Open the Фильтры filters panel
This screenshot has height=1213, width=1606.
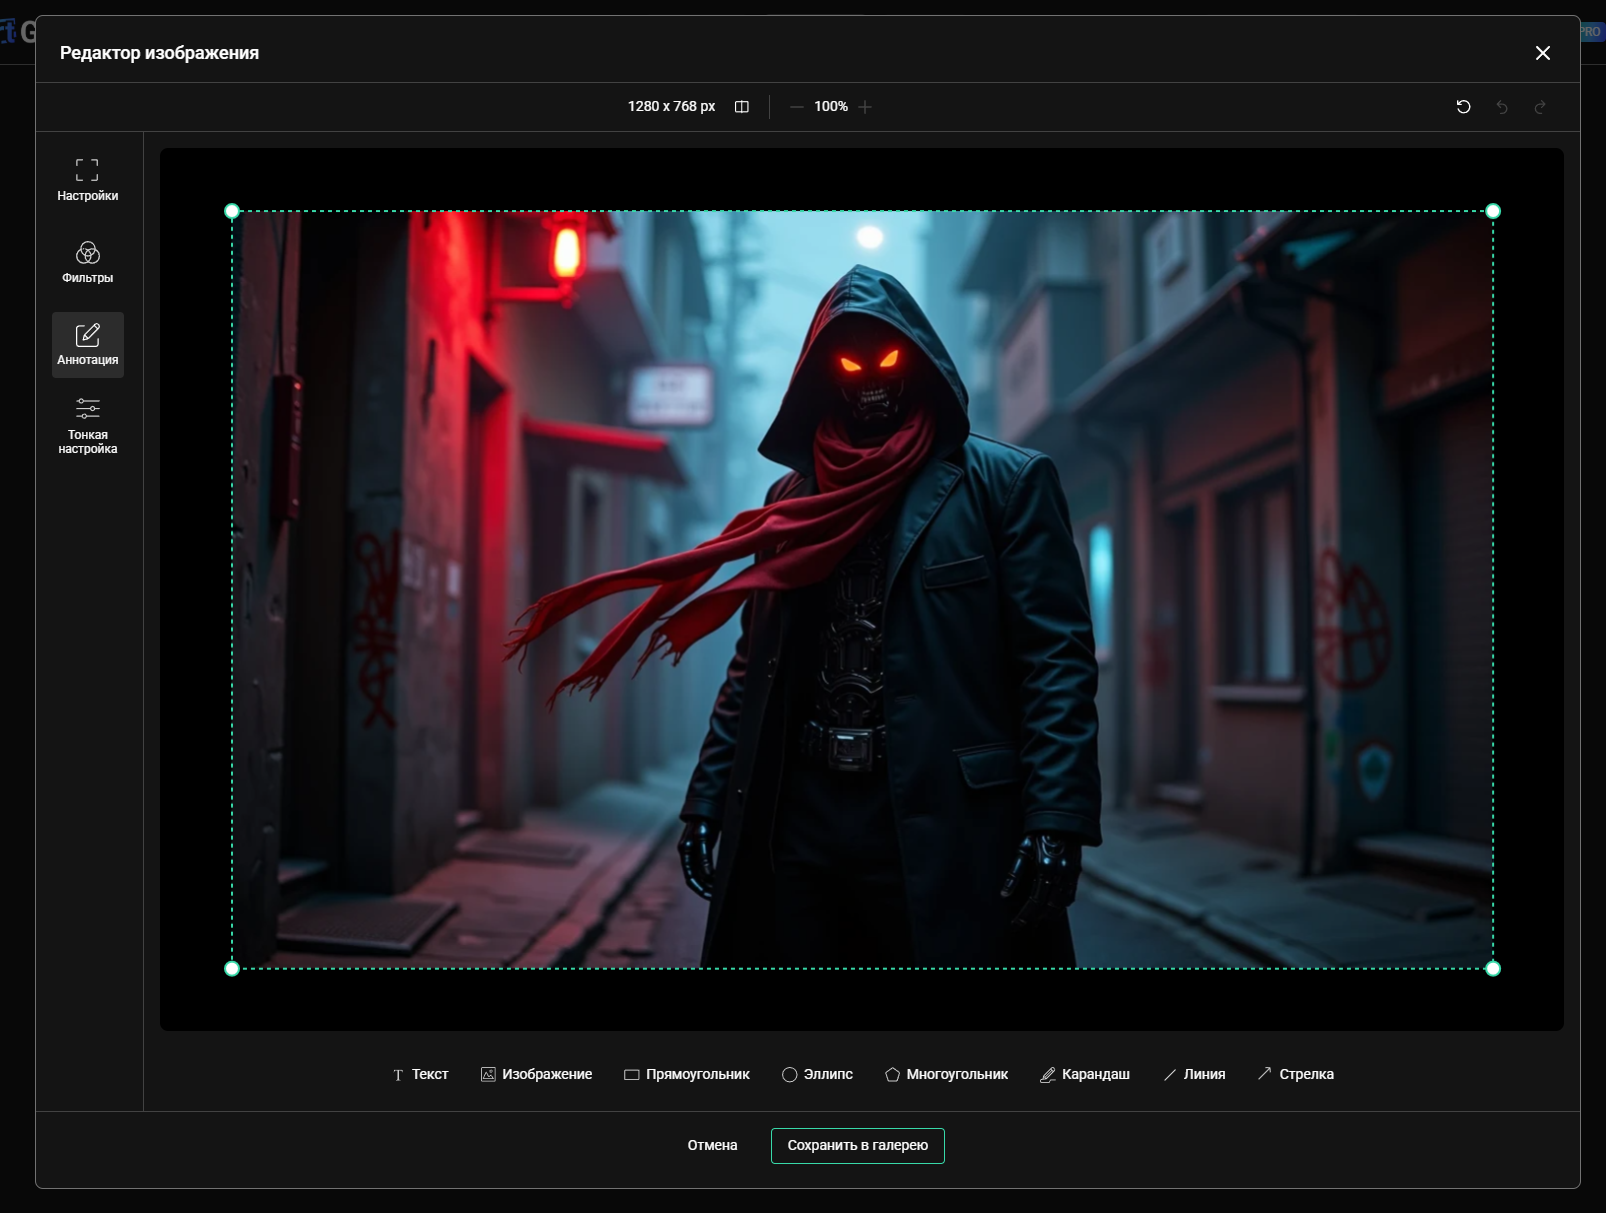(x=88, y=262)
